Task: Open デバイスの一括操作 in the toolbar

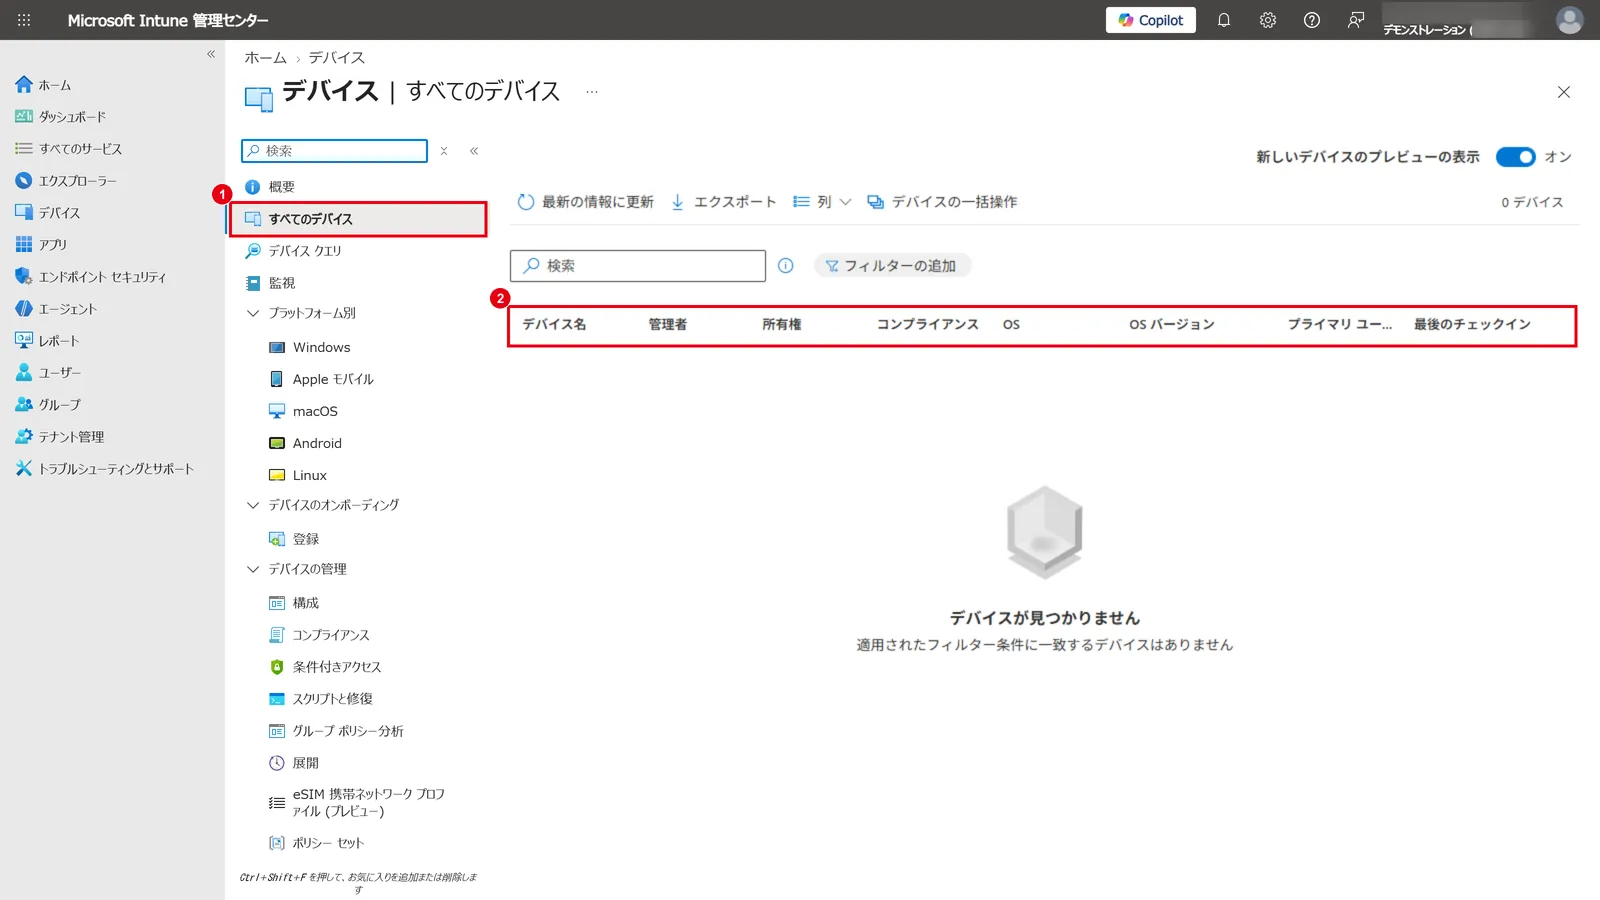Action: [942, 202]
